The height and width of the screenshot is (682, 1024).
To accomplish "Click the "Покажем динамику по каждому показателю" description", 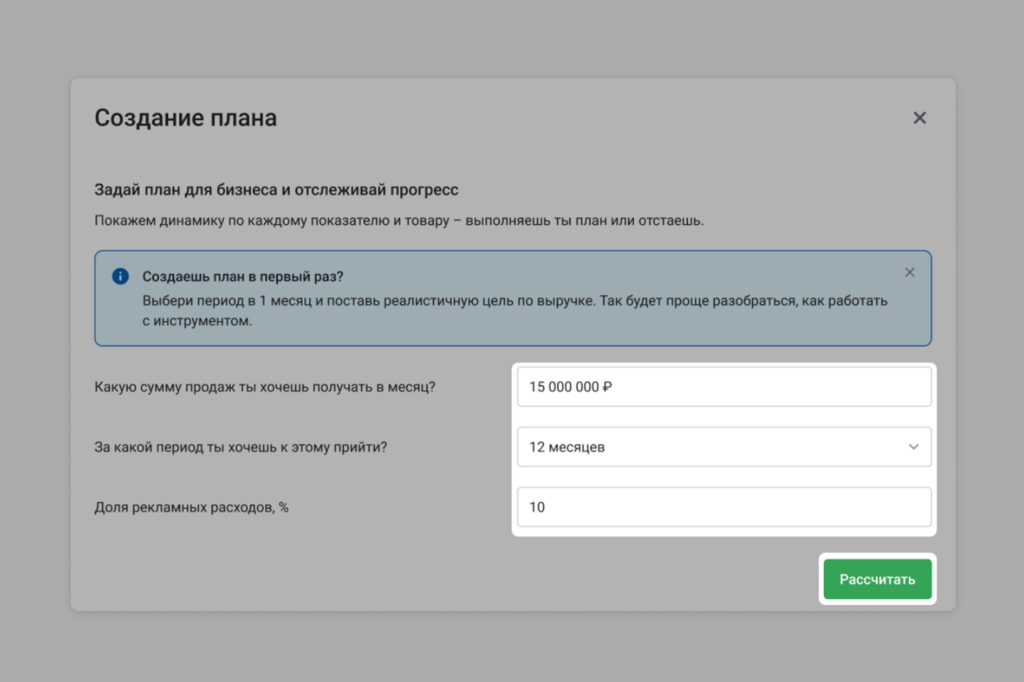I will pos(399,220).
